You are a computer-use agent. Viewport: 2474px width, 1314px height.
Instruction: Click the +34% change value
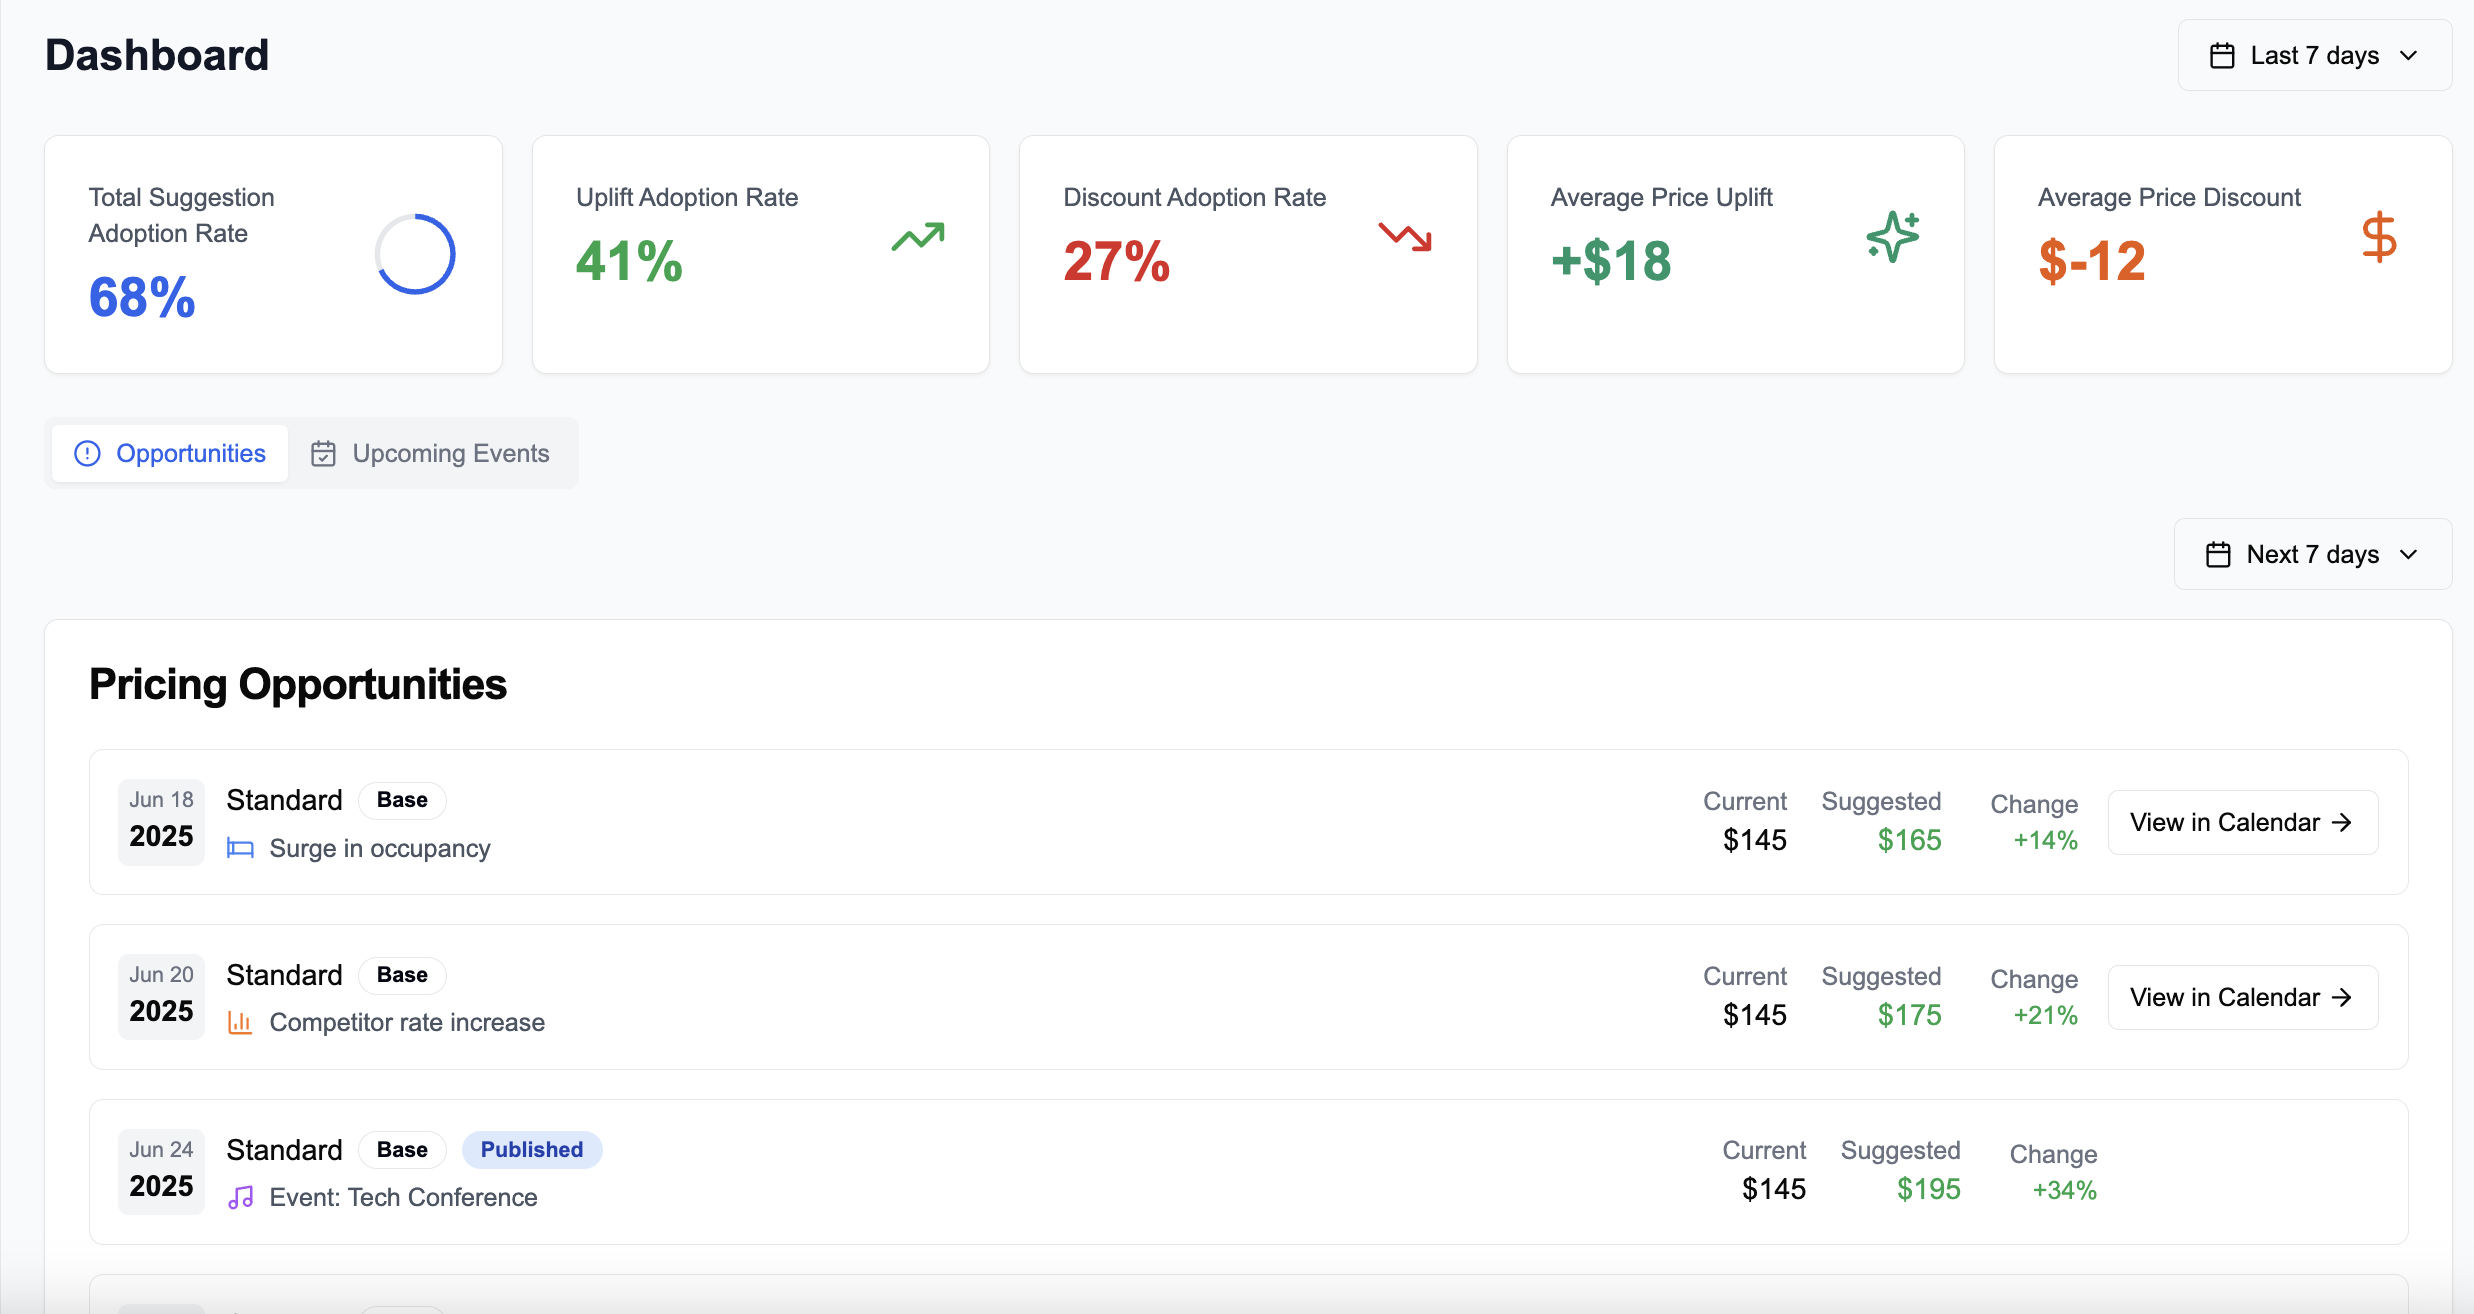[2064, 1190]
